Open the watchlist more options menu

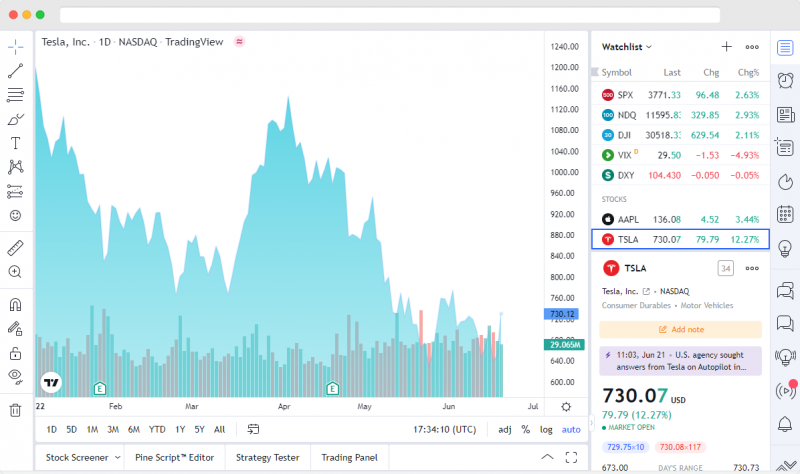(752, 47)
